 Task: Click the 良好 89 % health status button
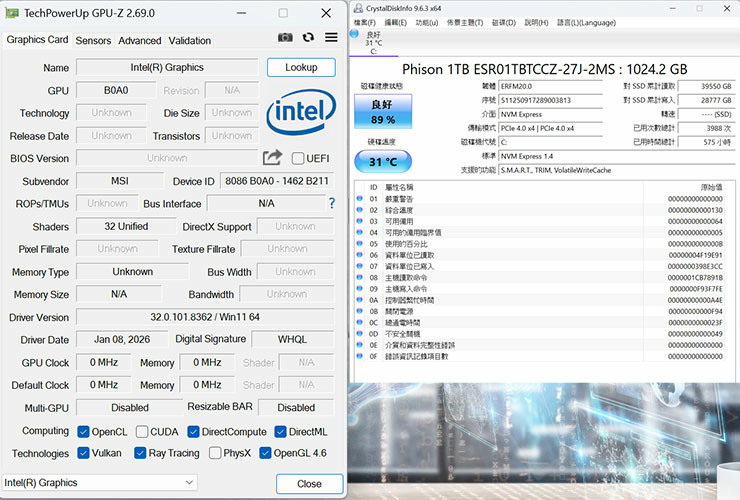click(383, 111)
